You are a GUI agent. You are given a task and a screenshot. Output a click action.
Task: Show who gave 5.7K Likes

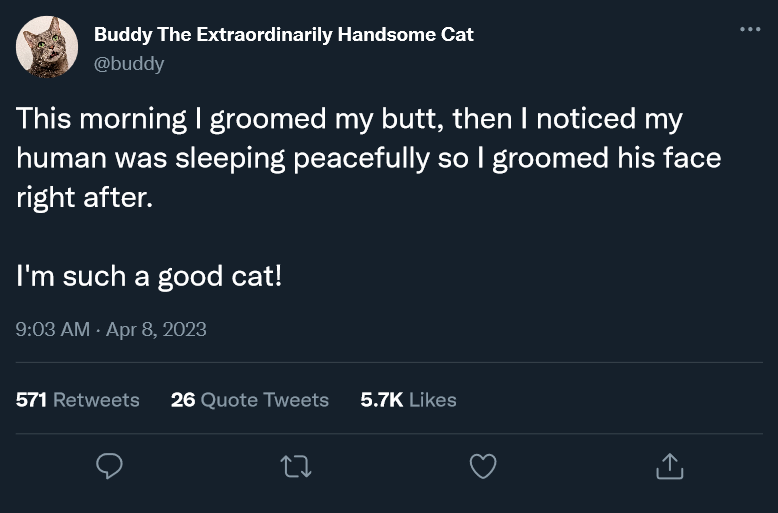pyautogui.click(x=408, y=400)
